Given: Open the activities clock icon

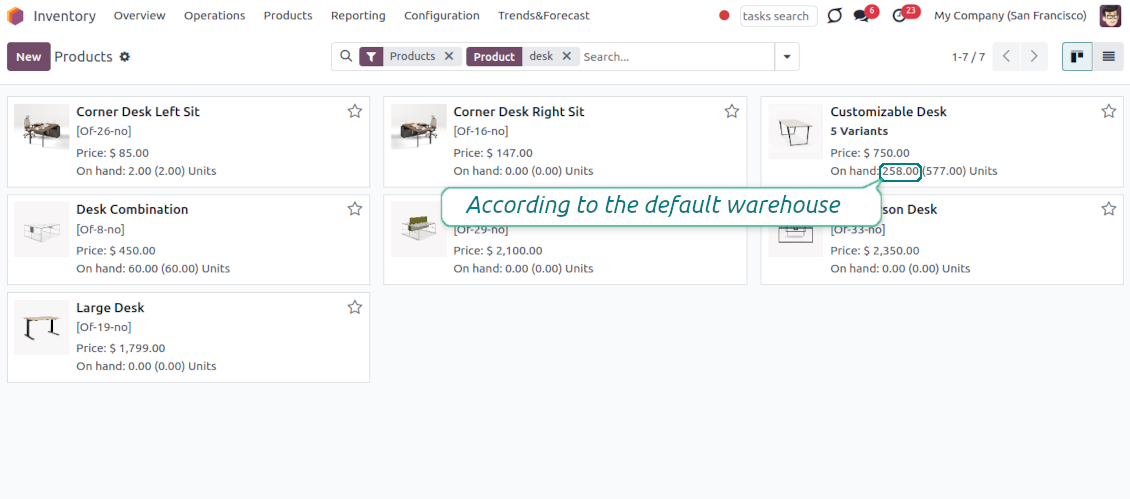Looking at the screenshot, I should click(899, 16).
